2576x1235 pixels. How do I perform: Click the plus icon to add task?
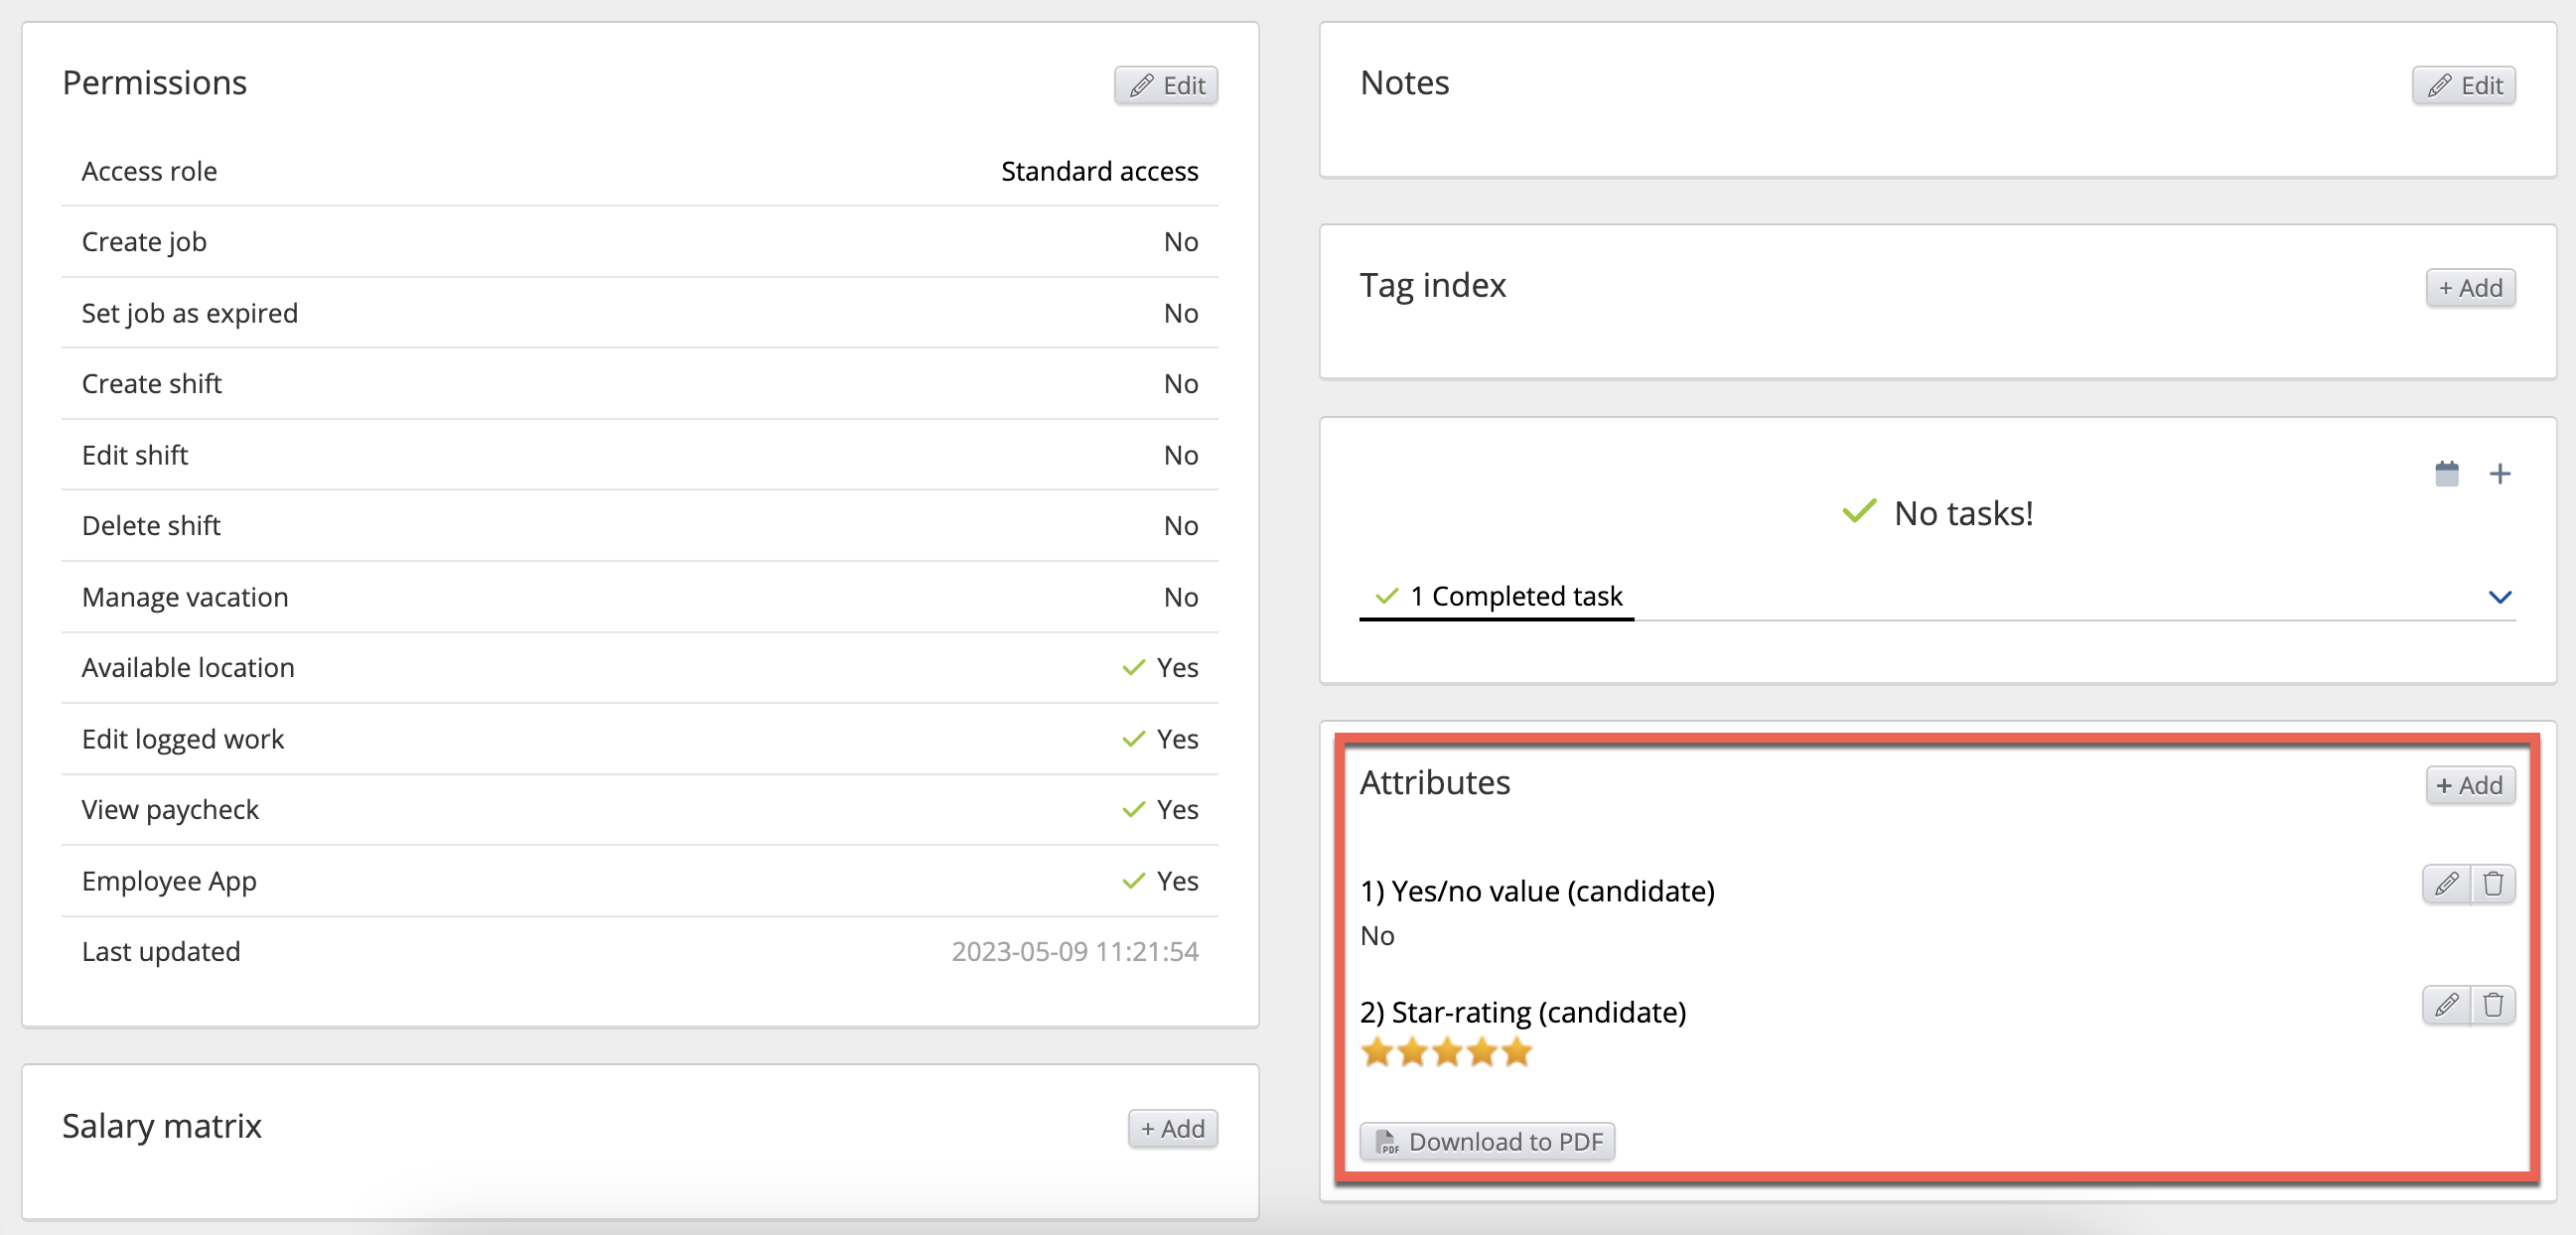[2499, 473]
